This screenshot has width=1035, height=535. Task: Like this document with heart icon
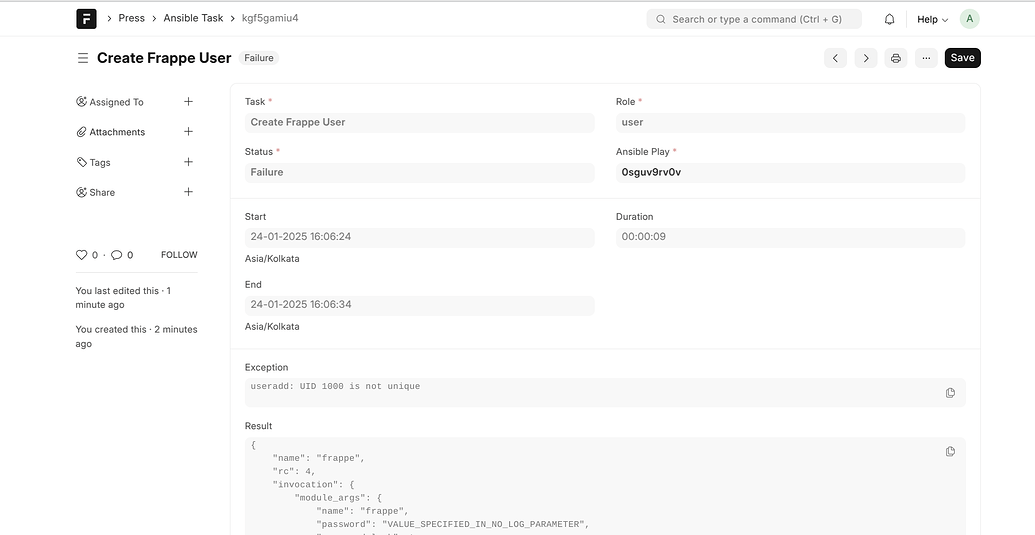point(82,255)
